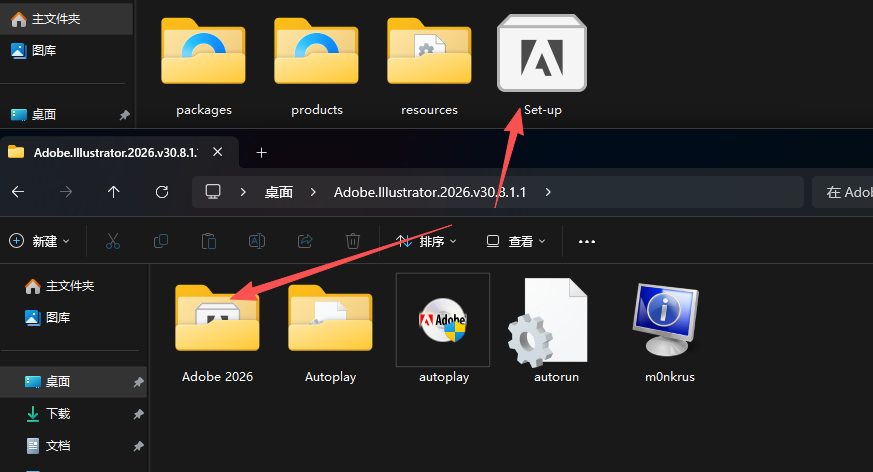Click the Cut scissors icon in the toolbar
Viewport: 873px width, 472px height.
(113, 241)
